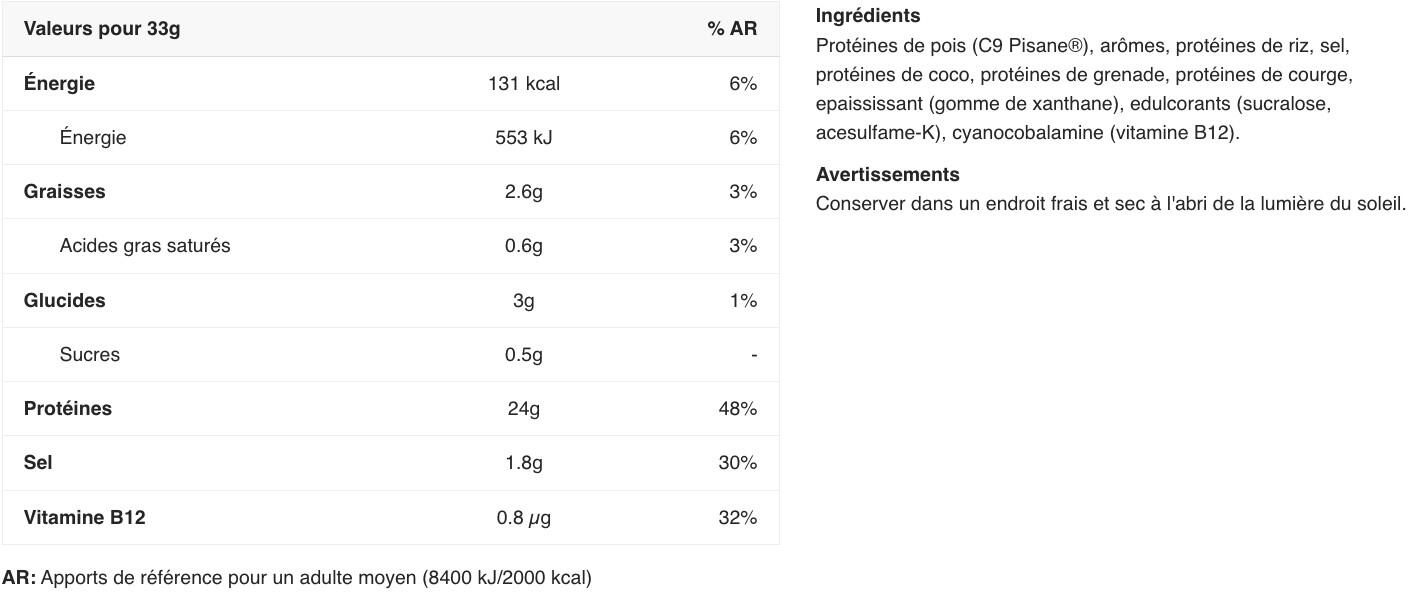The width and height of the screenshot is (1418, 600).
Task: Click the Ingrédients heading
Action: click(x=868, y=16)
